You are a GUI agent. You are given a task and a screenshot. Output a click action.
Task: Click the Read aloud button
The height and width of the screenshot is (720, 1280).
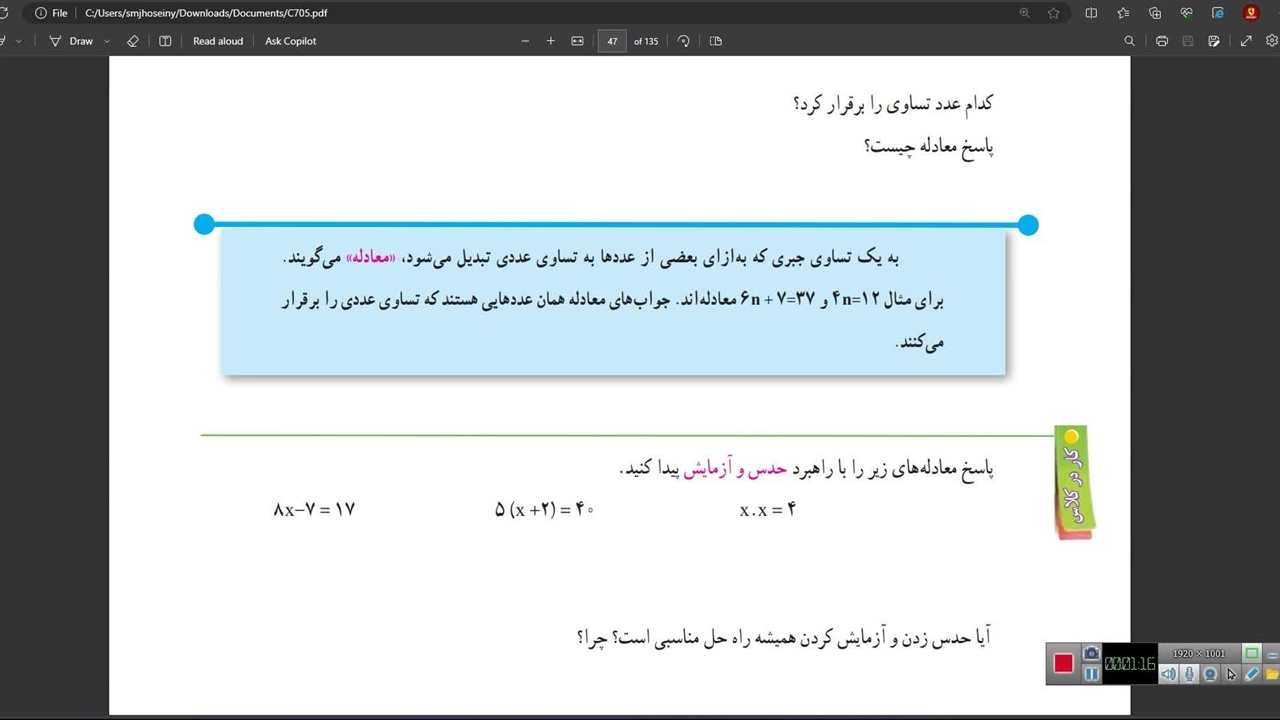pos(218,41)
